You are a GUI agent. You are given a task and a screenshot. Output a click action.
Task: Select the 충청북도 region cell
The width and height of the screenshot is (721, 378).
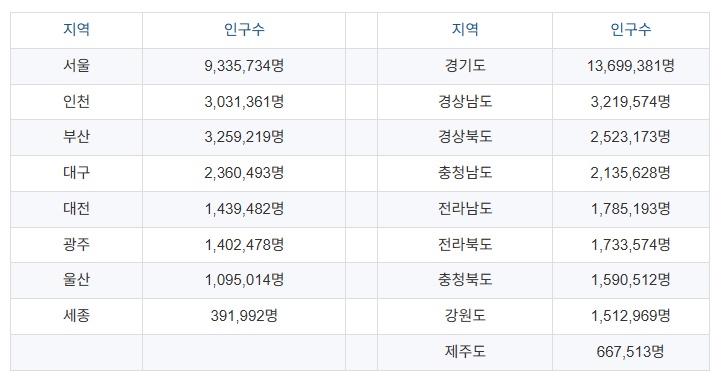click(465, 281)
